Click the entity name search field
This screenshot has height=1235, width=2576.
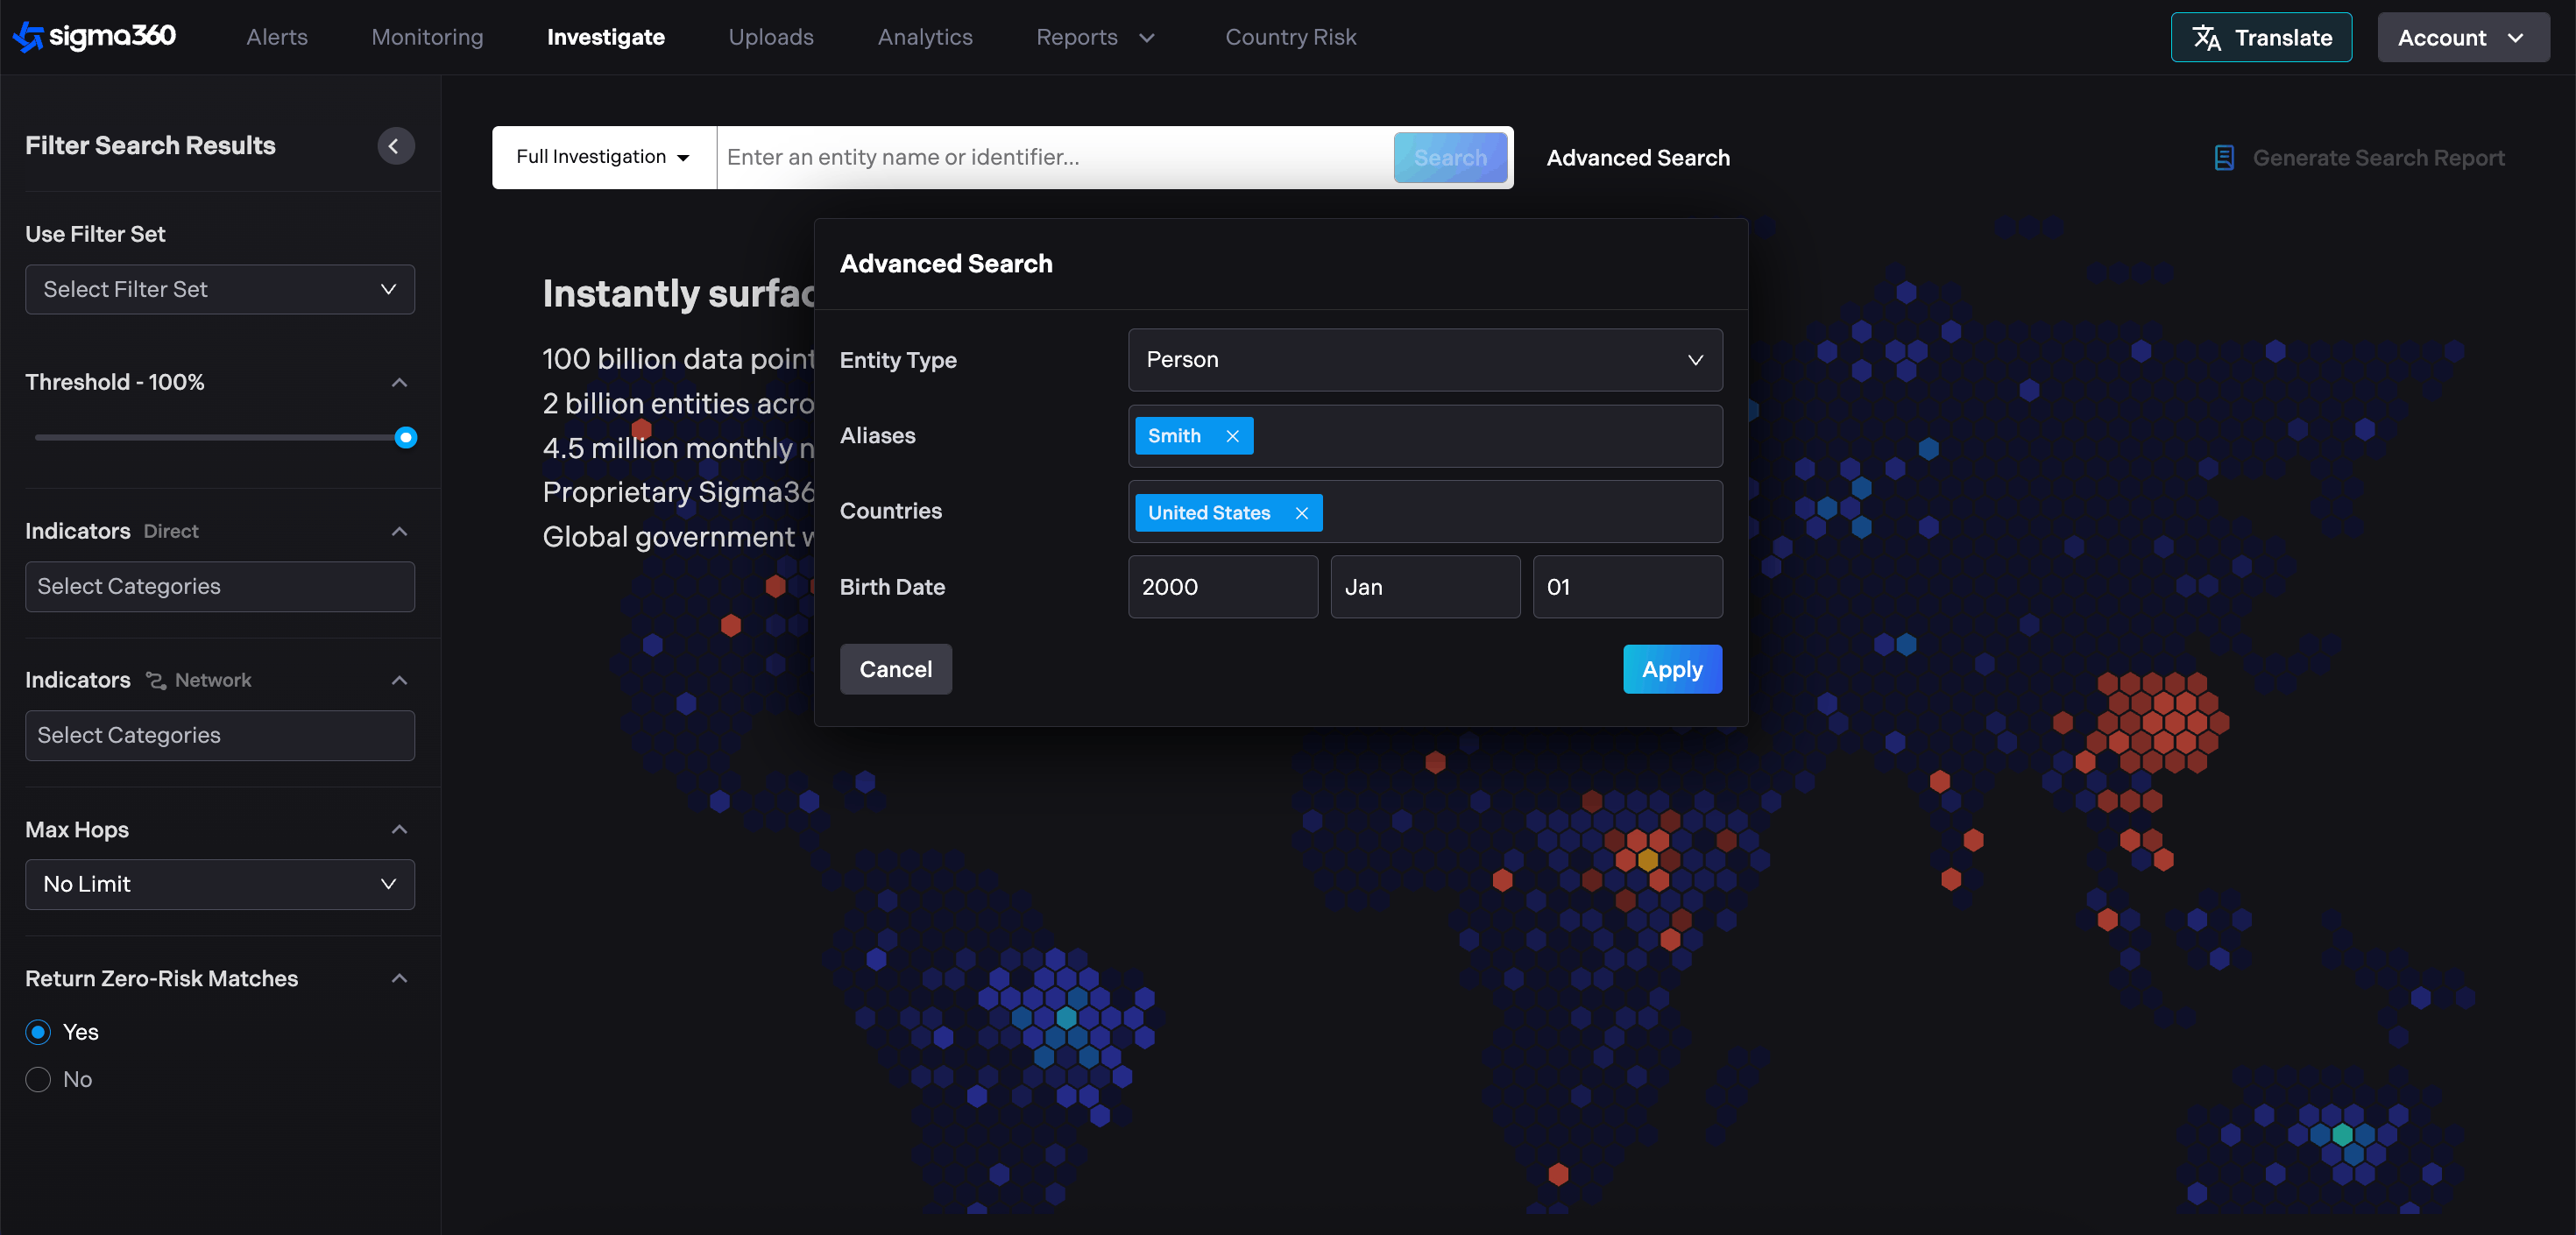click(x=1054, y=157)
